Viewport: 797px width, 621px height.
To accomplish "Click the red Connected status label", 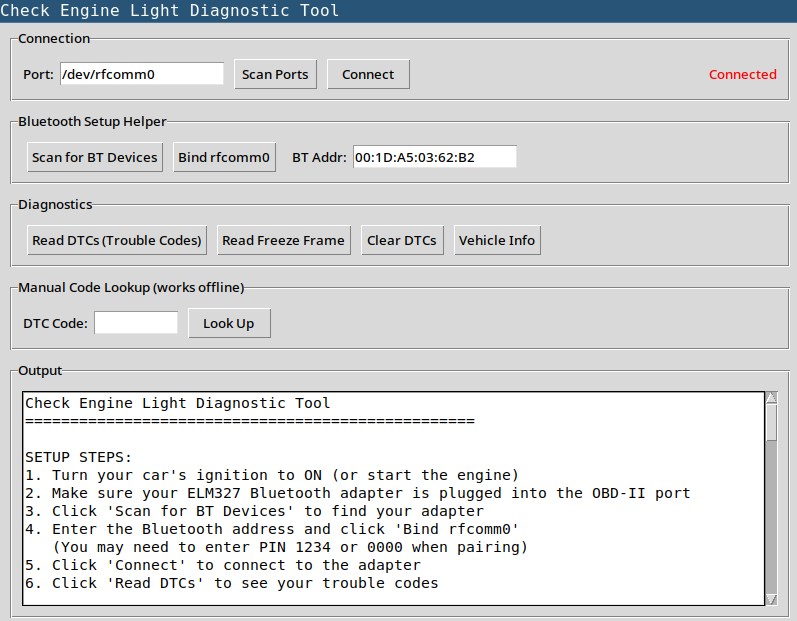I will click(x=742, y=74).
